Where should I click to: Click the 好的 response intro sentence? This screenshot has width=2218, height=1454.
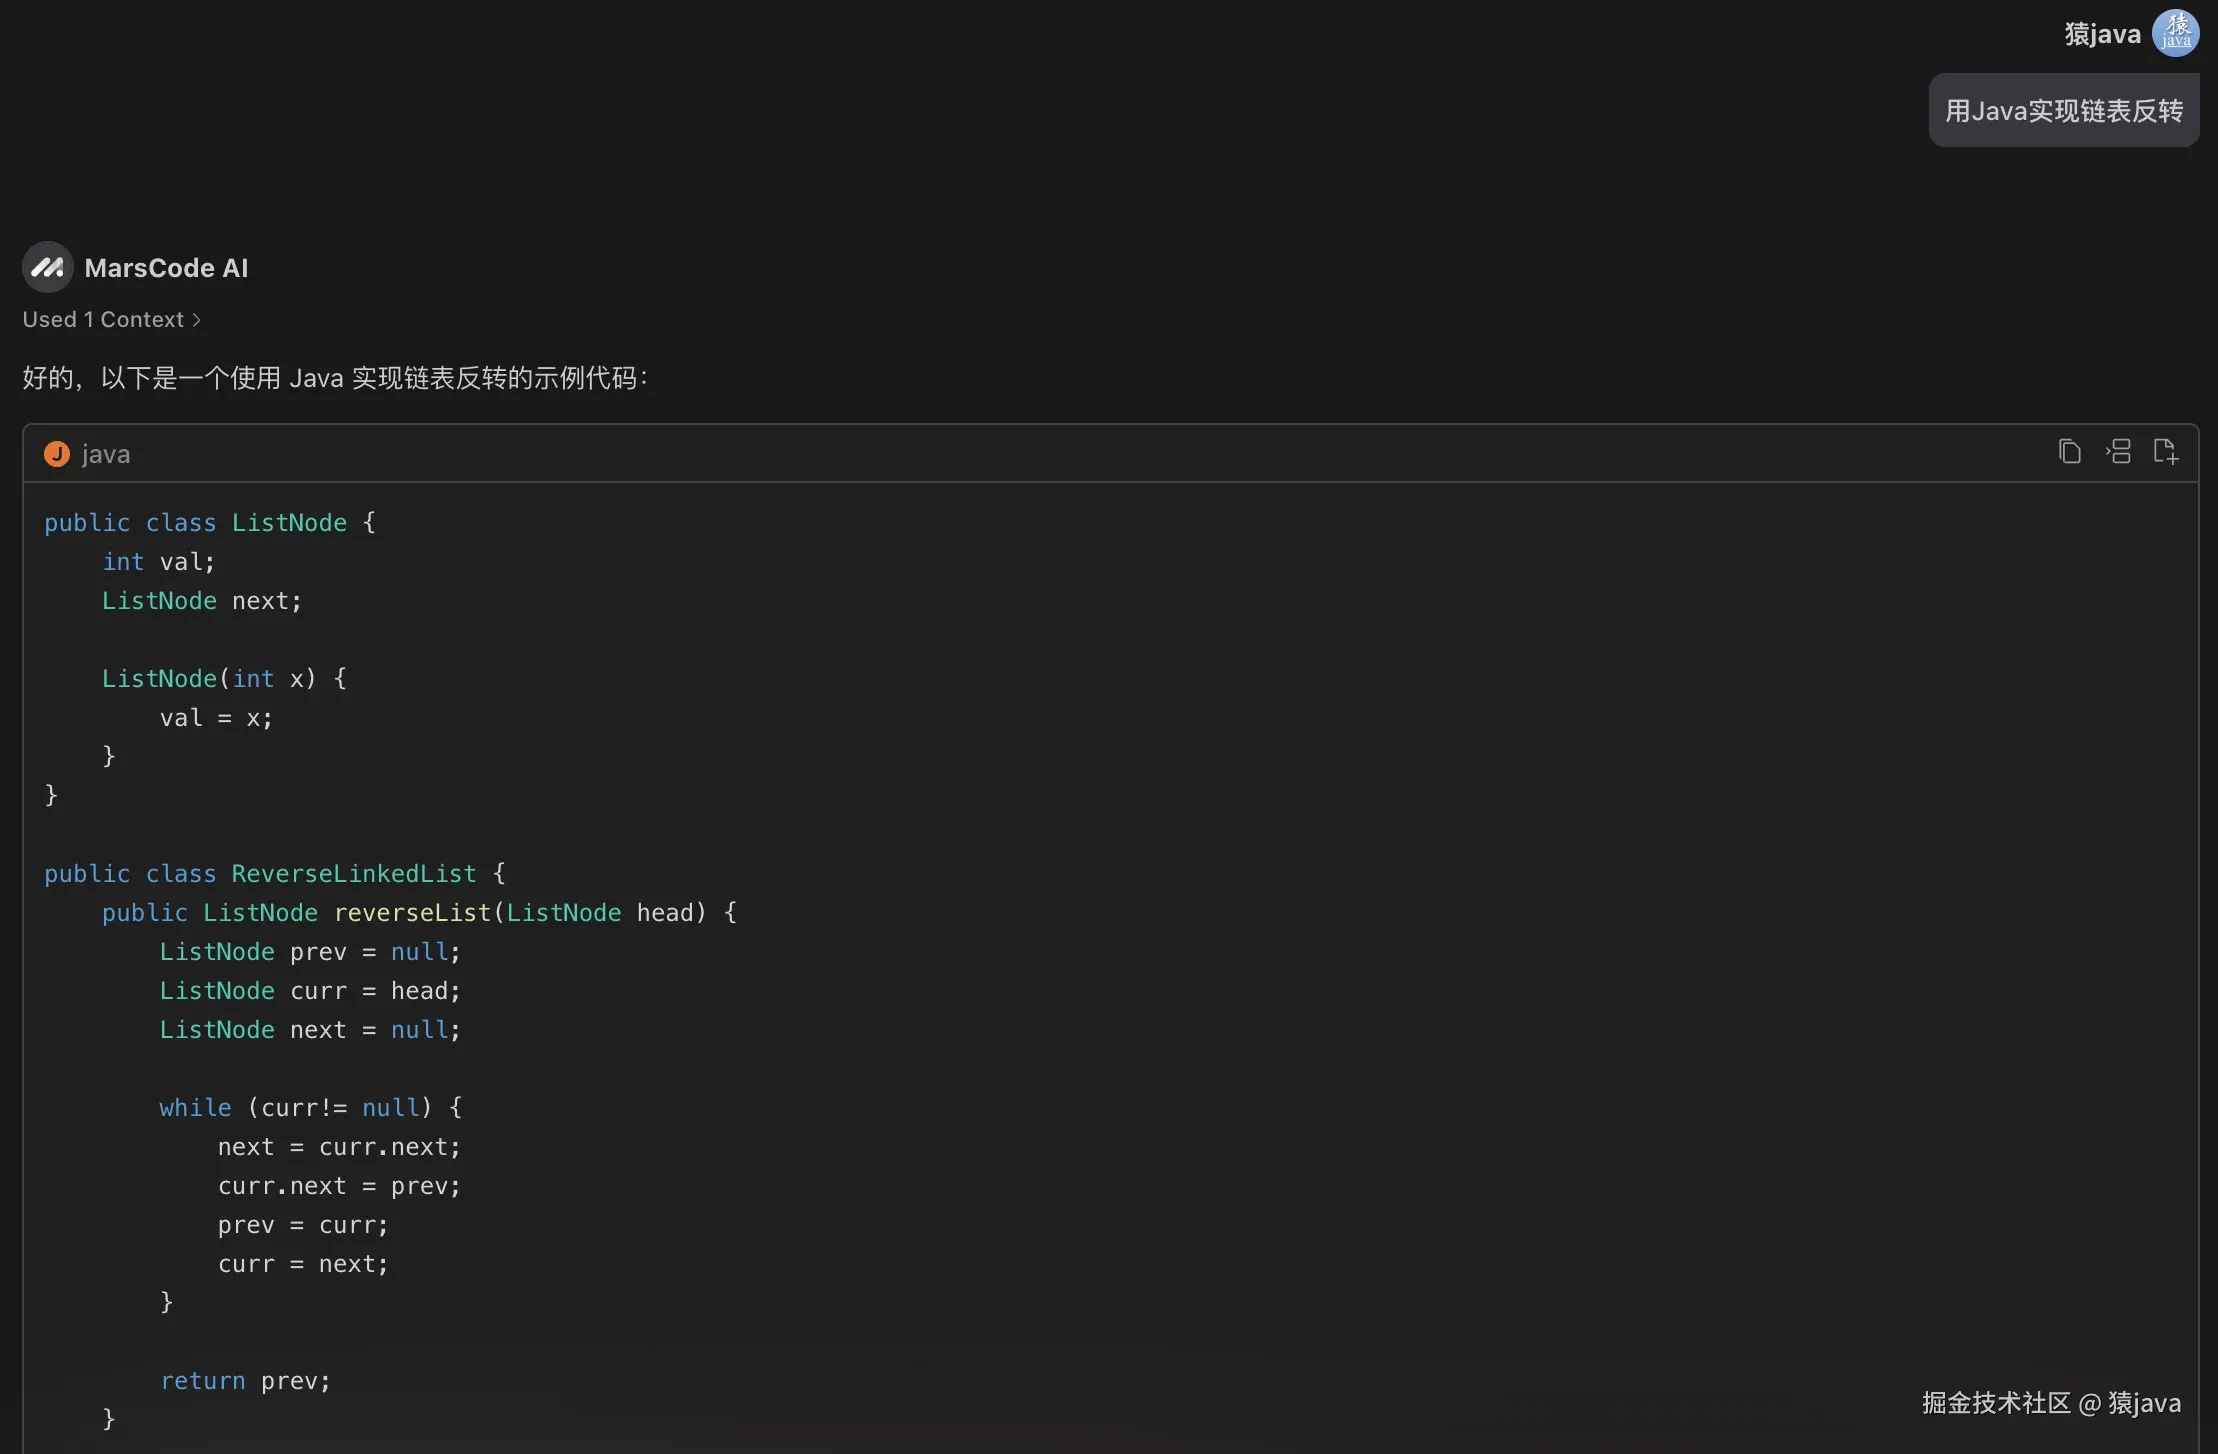point(335,378)
